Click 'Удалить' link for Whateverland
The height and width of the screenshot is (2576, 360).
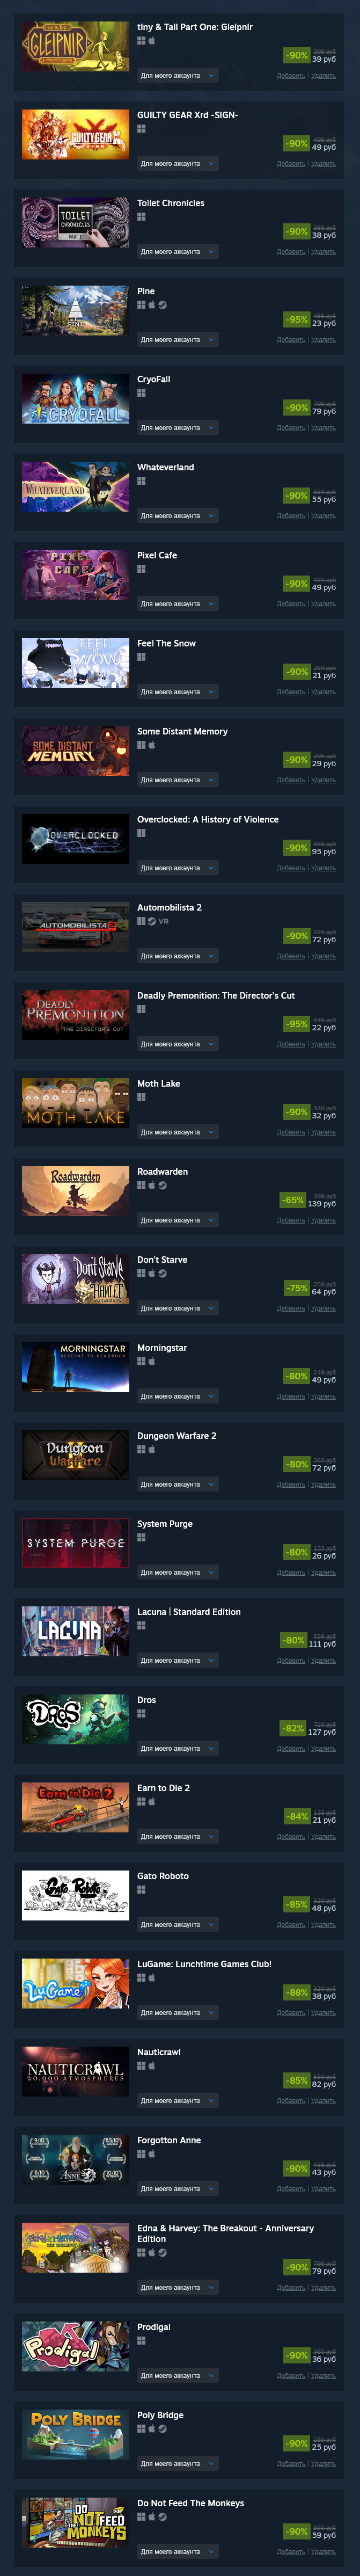[323, 516]
